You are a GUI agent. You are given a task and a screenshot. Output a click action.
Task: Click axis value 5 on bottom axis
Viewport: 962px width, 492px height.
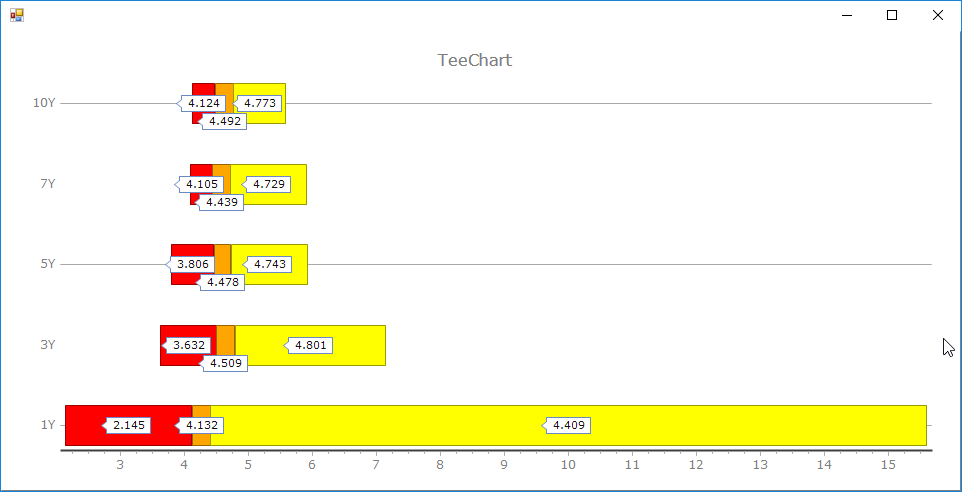(x=248, y=465)
